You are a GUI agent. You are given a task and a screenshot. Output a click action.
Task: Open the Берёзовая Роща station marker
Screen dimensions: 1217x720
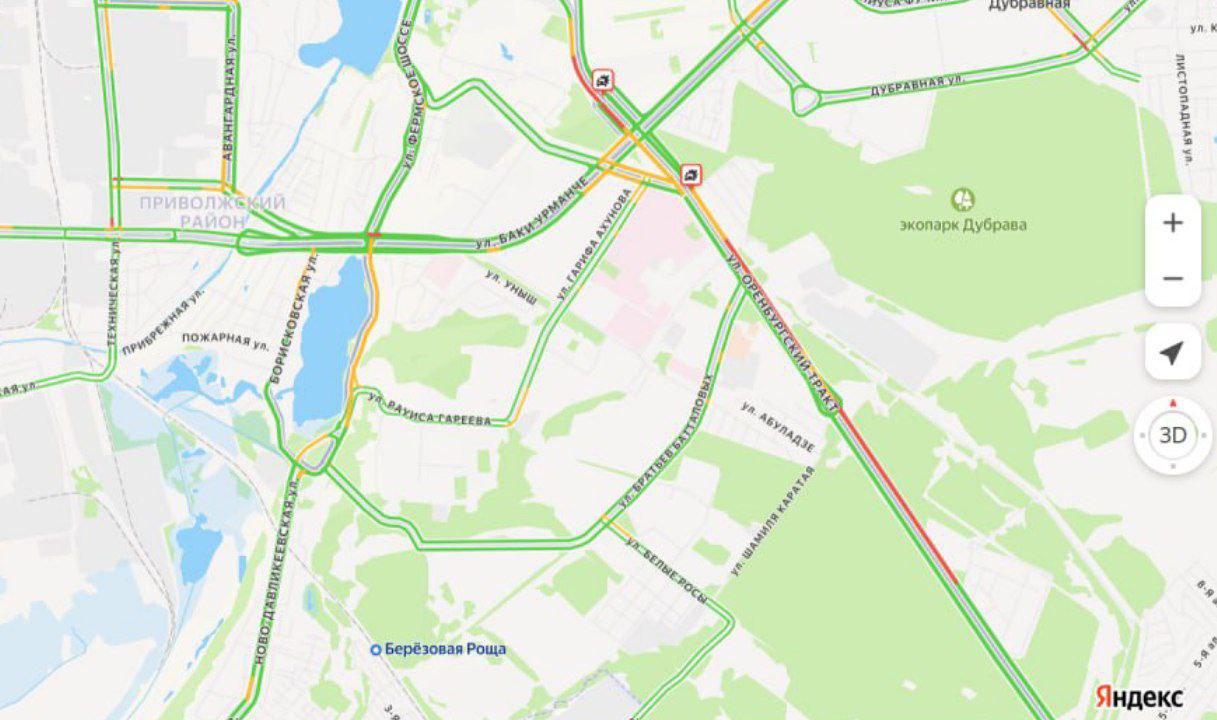pos(376,649)
